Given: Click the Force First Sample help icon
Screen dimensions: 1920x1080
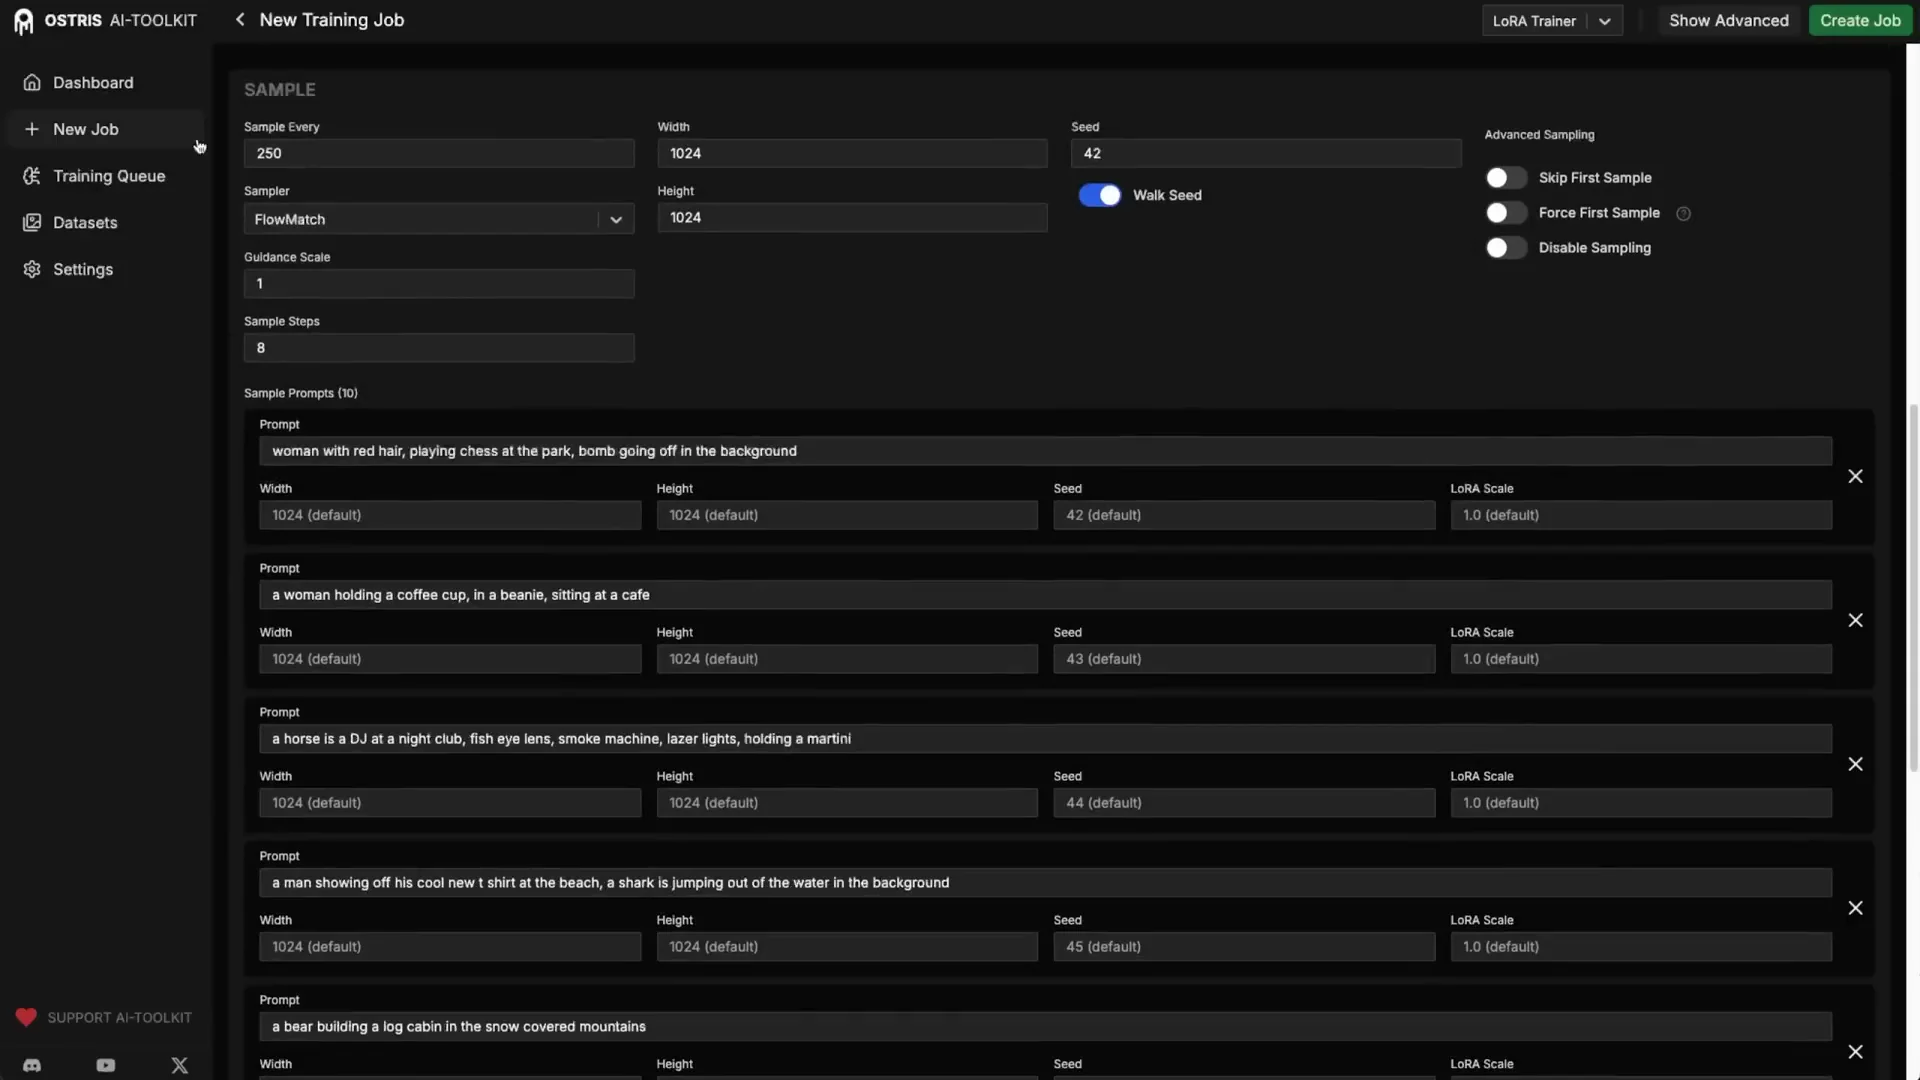Looking at the screenshot, I should point(1683,213).
